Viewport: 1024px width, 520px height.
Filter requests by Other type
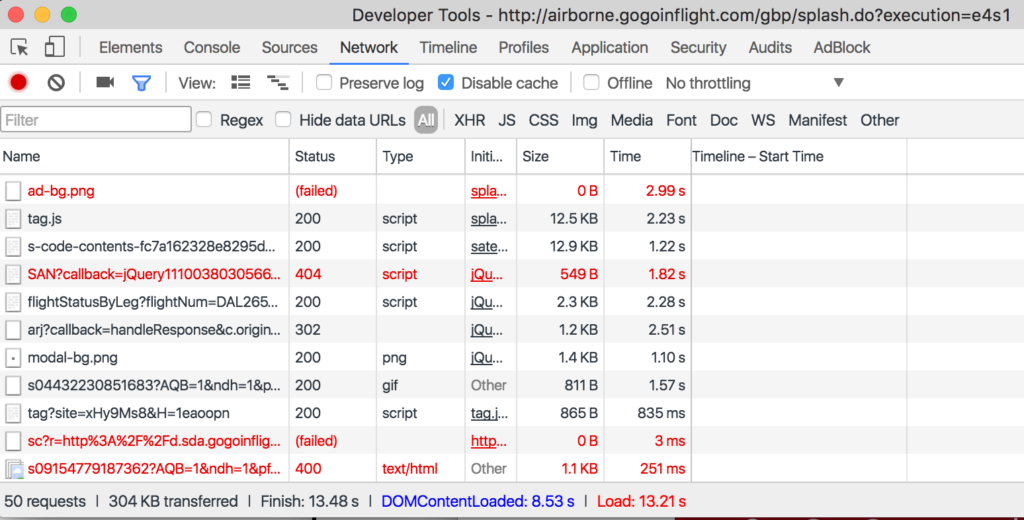pos(880,120)
